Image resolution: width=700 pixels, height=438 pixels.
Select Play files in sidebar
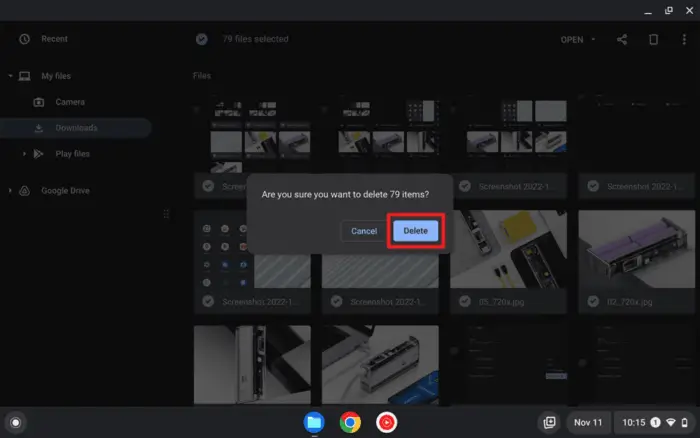72,154
